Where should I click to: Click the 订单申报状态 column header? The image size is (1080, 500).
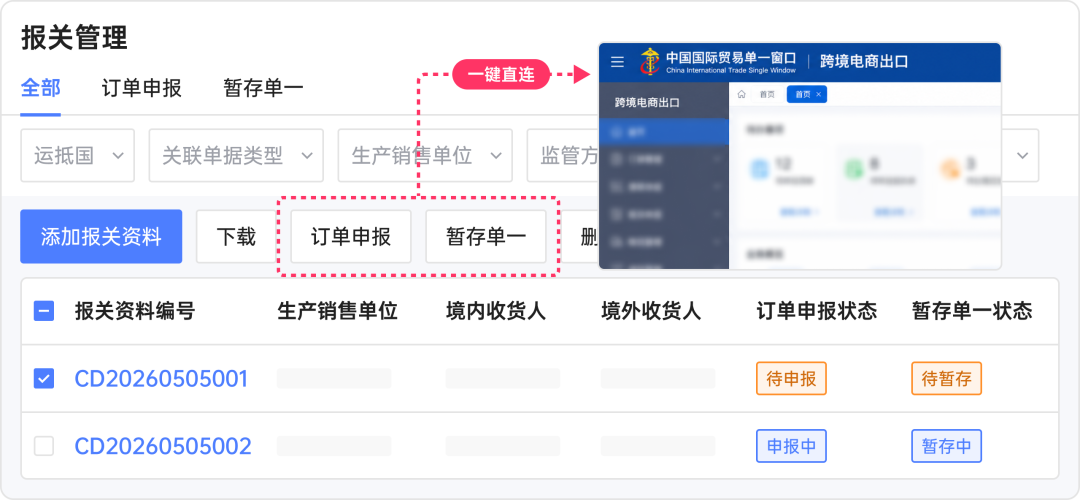pyautogui.click(x=816, y=311)
